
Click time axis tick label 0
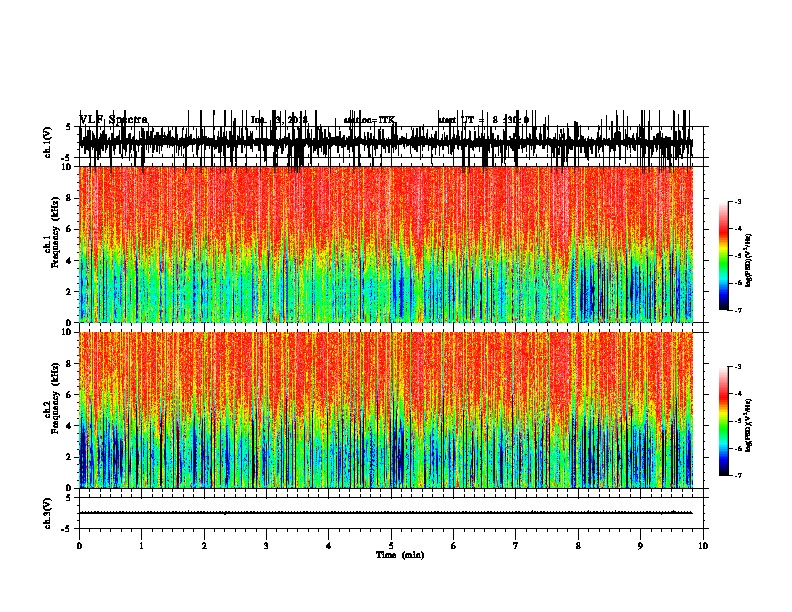(x=79, y=546)
